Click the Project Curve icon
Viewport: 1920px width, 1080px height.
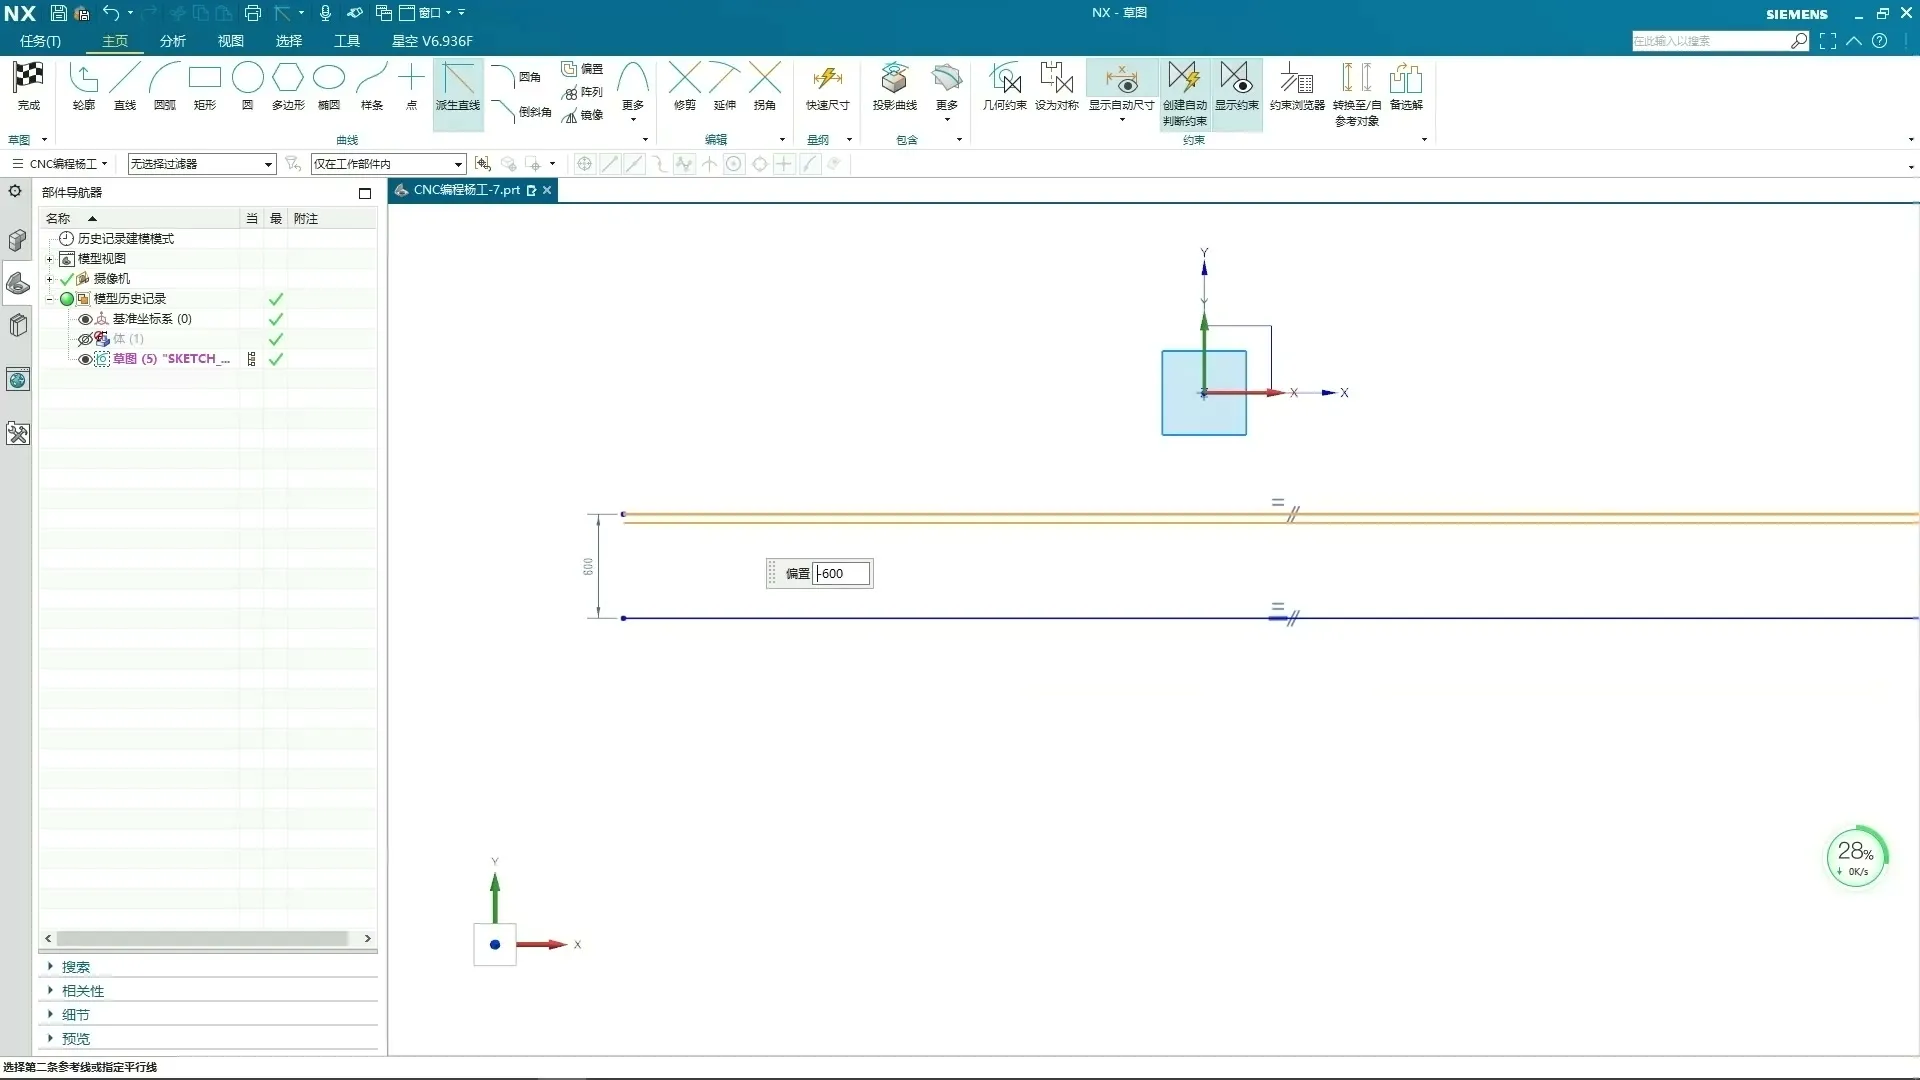tap(894, 79)
